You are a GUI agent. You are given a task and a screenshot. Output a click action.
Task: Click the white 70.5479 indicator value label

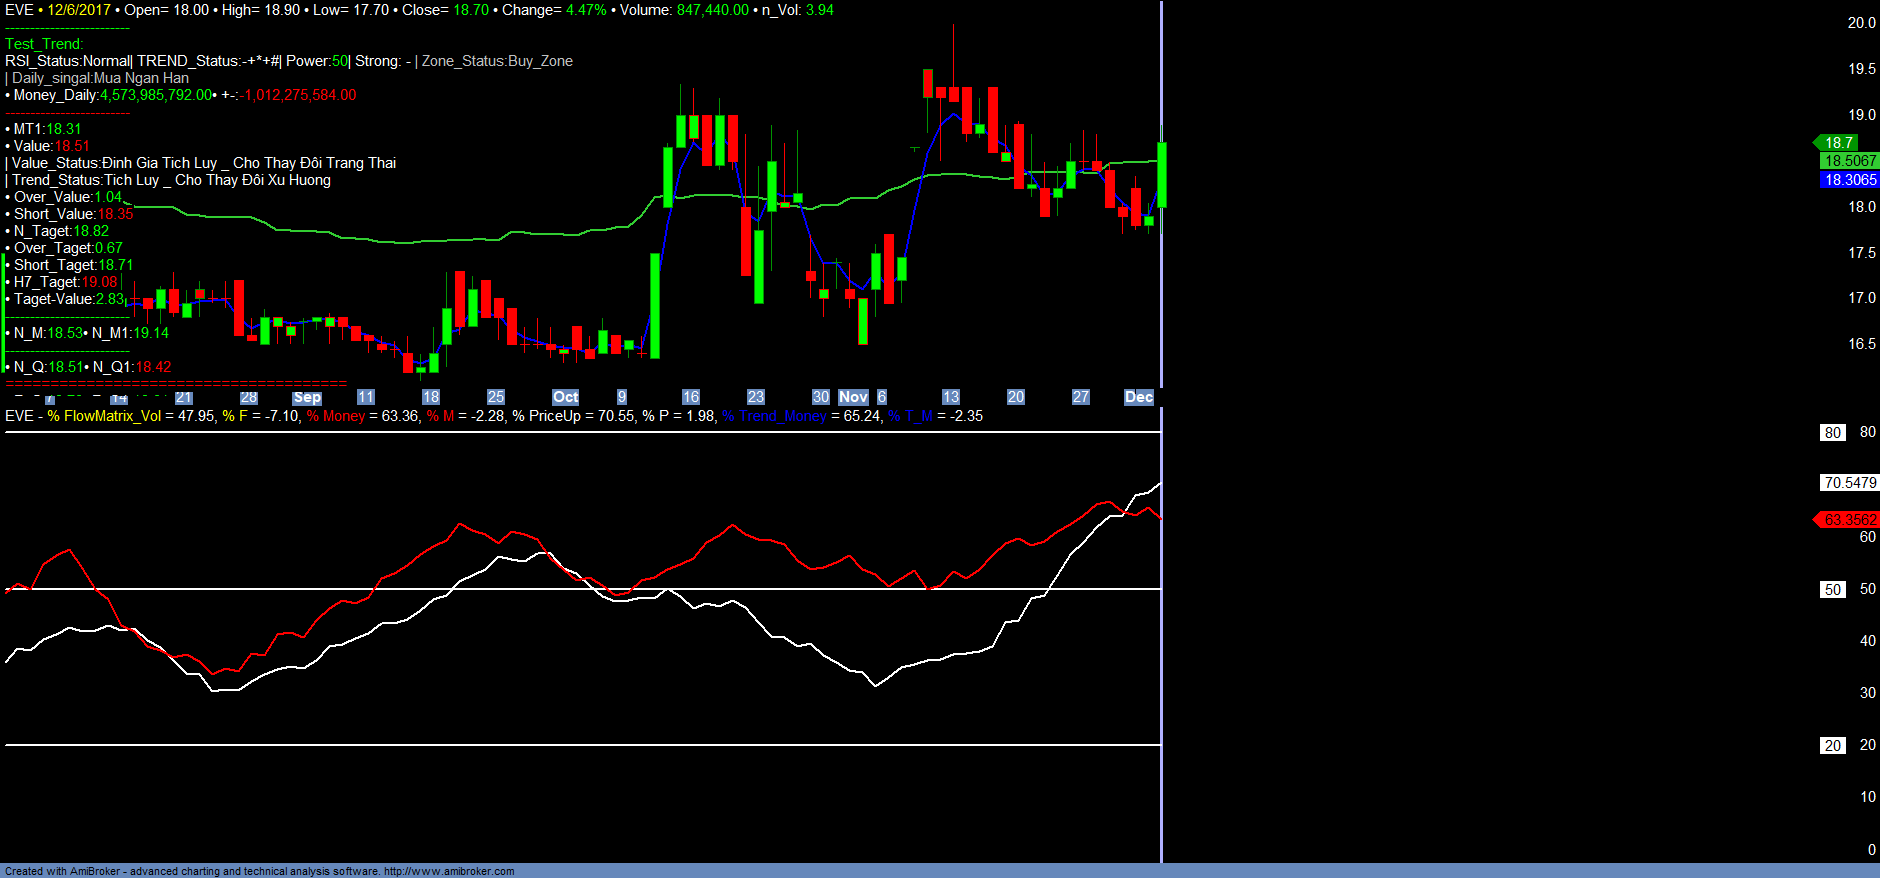tap(1850, 483)
